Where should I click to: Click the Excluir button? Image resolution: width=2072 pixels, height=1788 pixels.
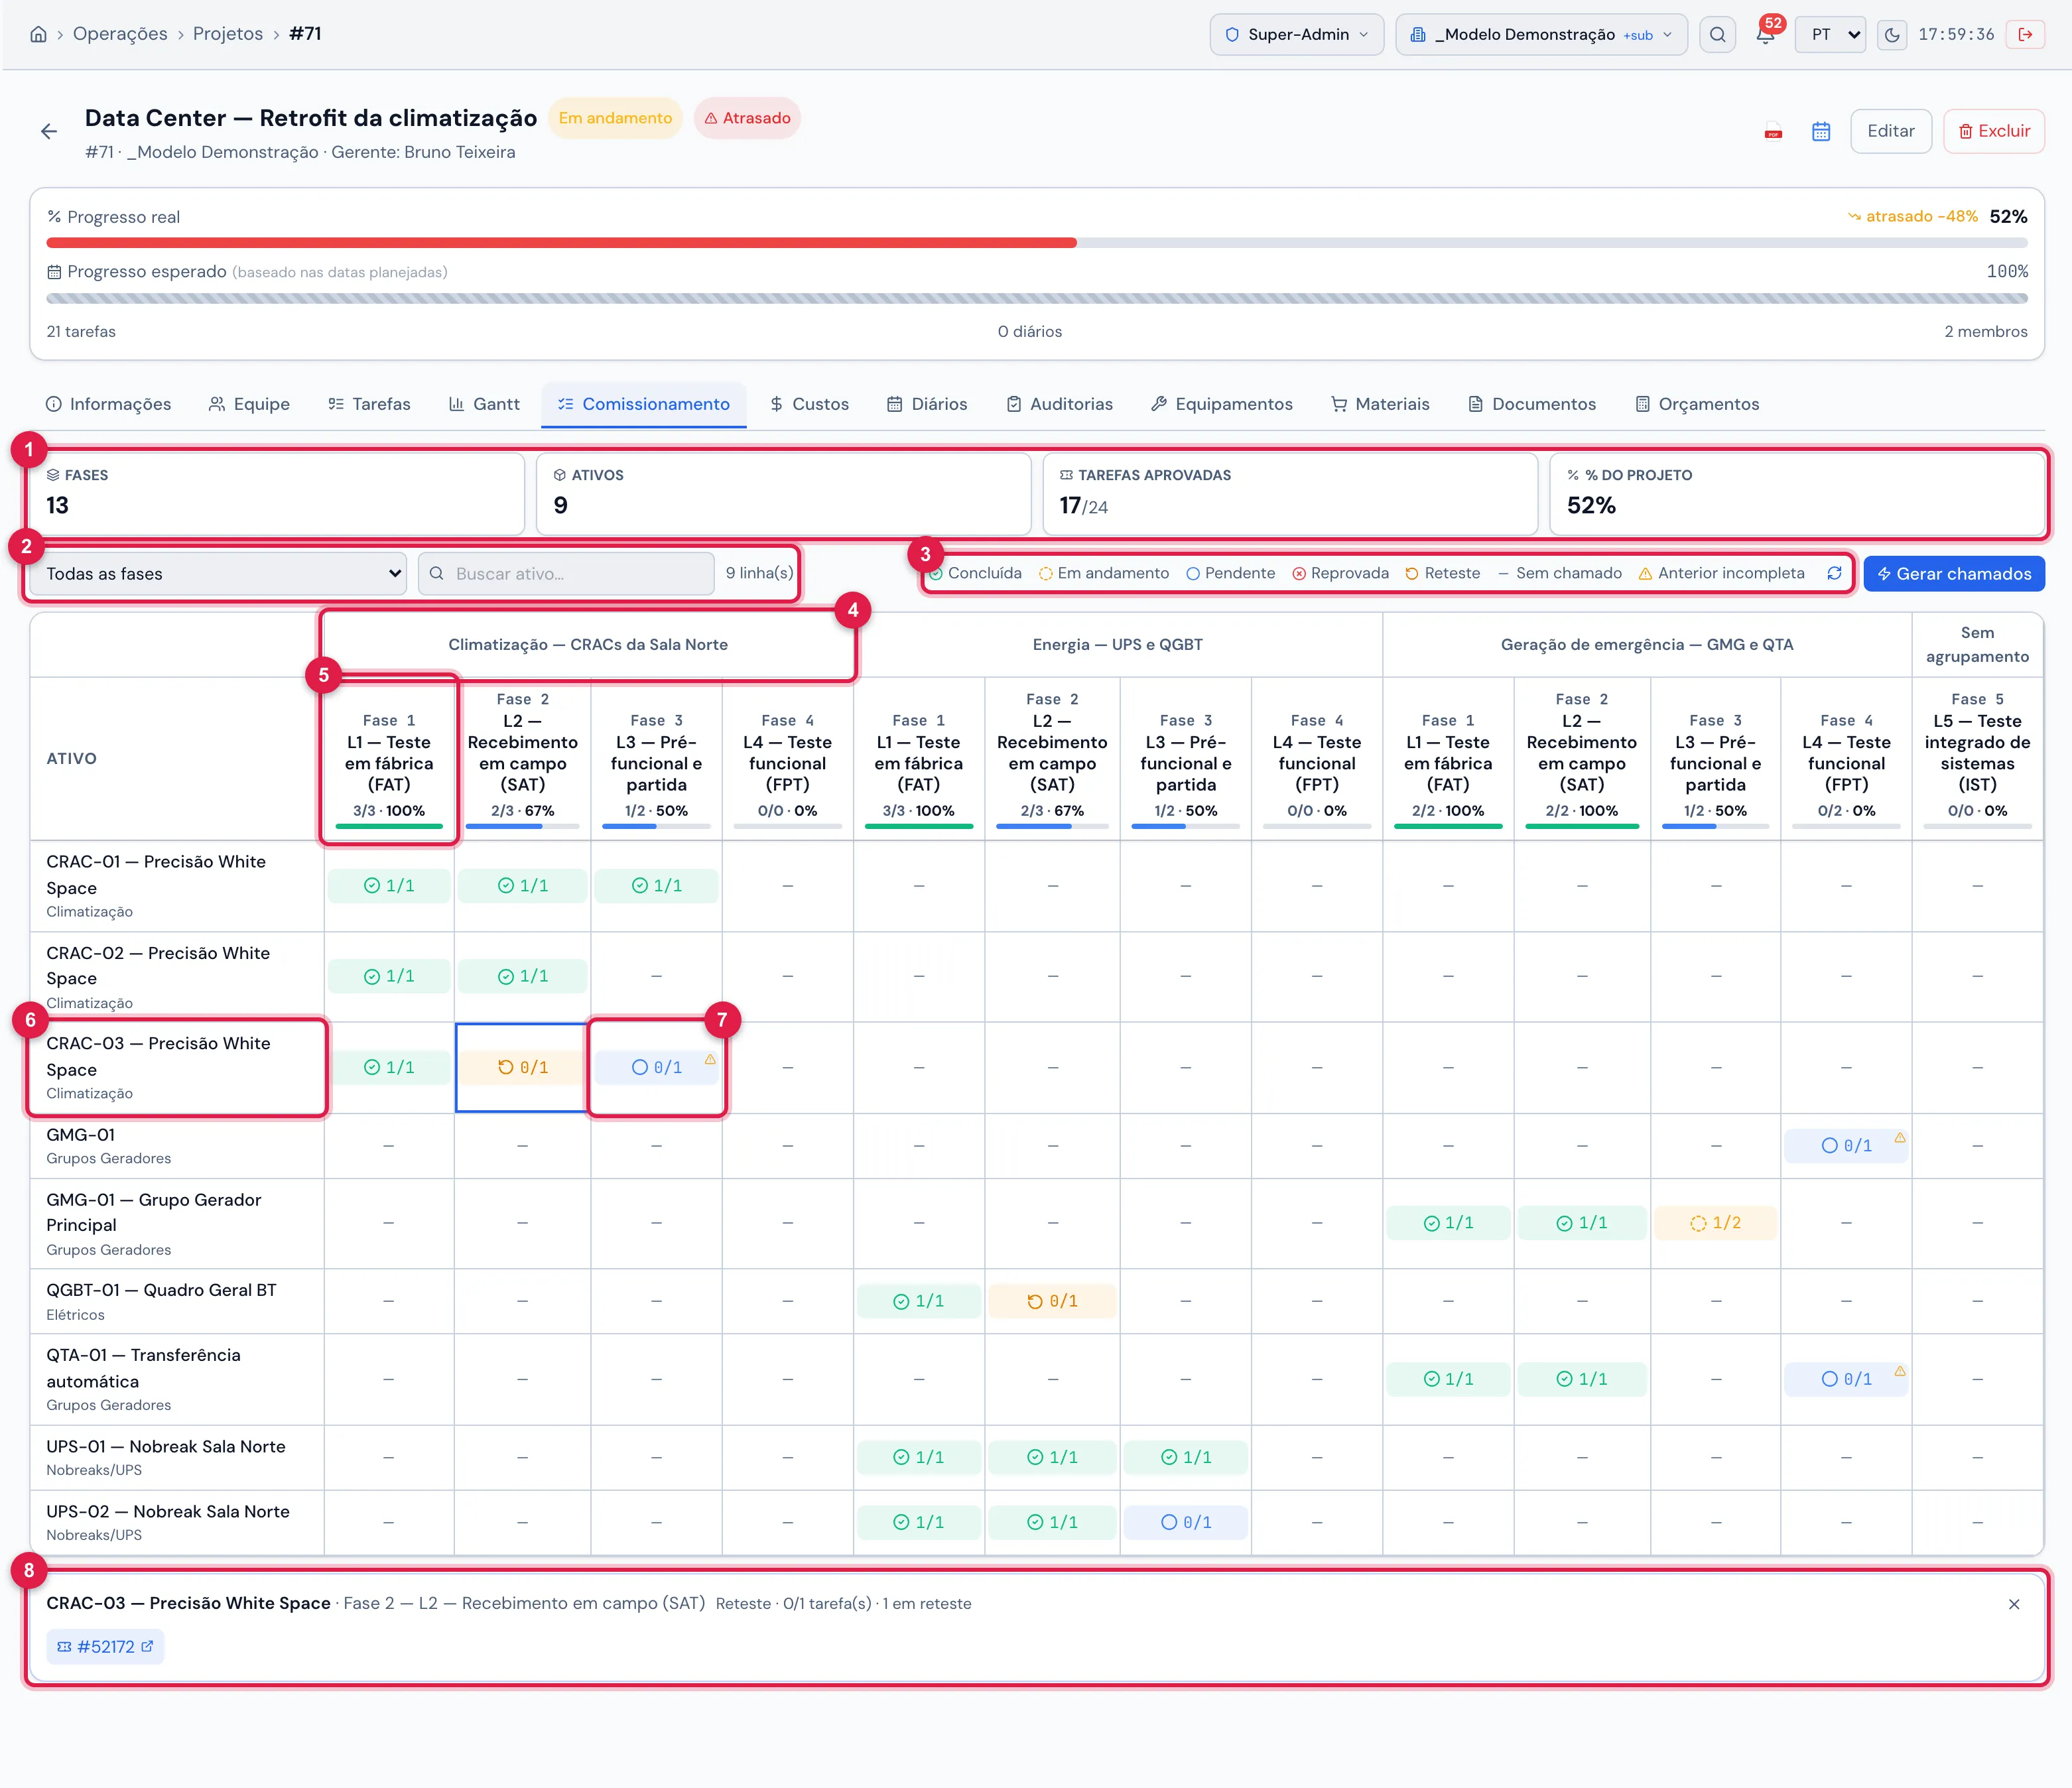coord(1994,131)
